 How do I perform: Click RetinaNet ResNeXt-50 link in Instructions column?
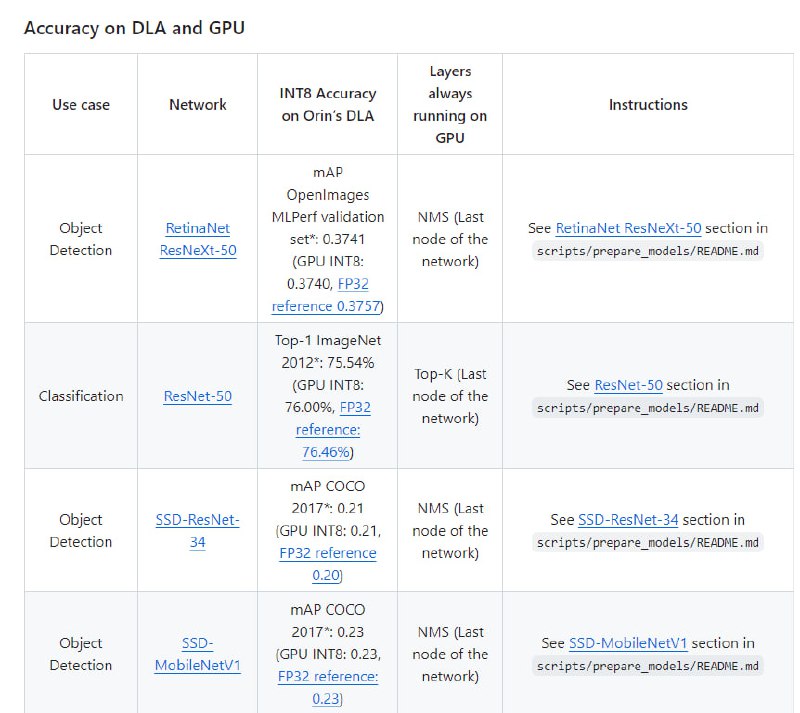click(627, 228)
